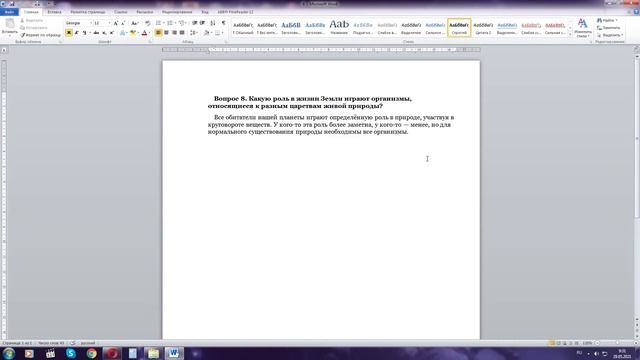Click the bullets list icon

click(158, 23)
